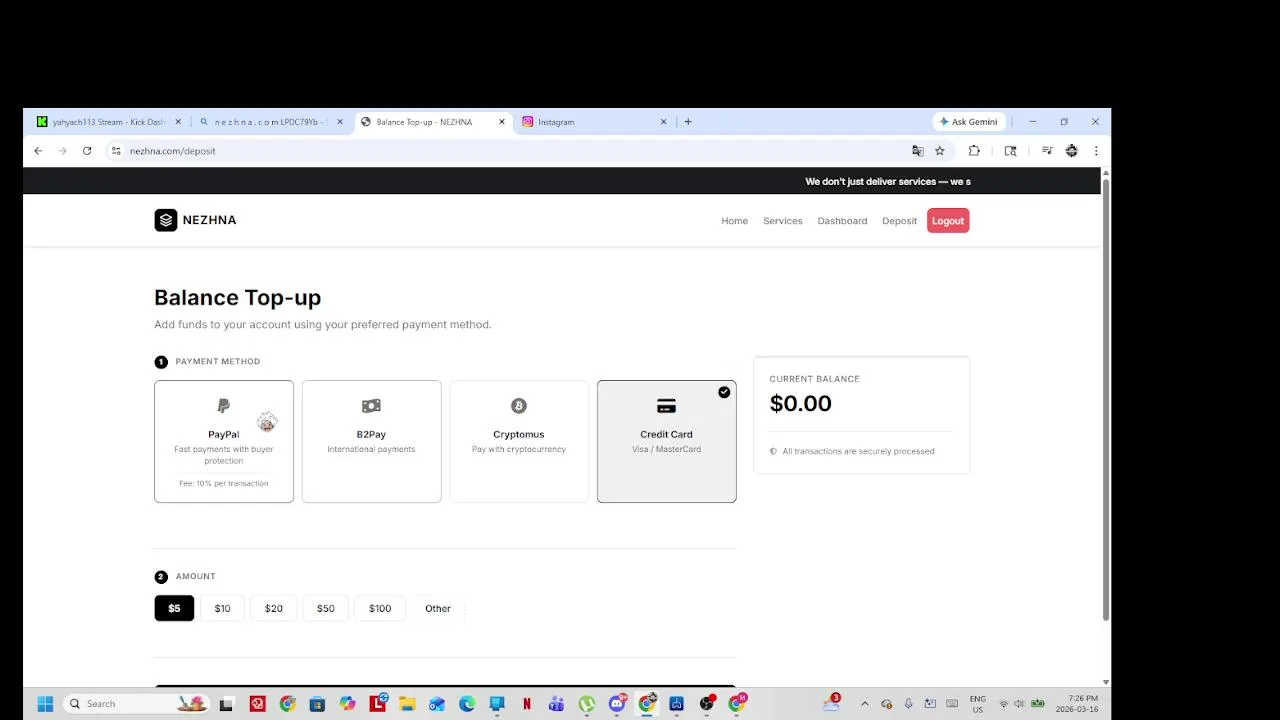Click the Google Lens search icon

click(x=1010, y=151)
